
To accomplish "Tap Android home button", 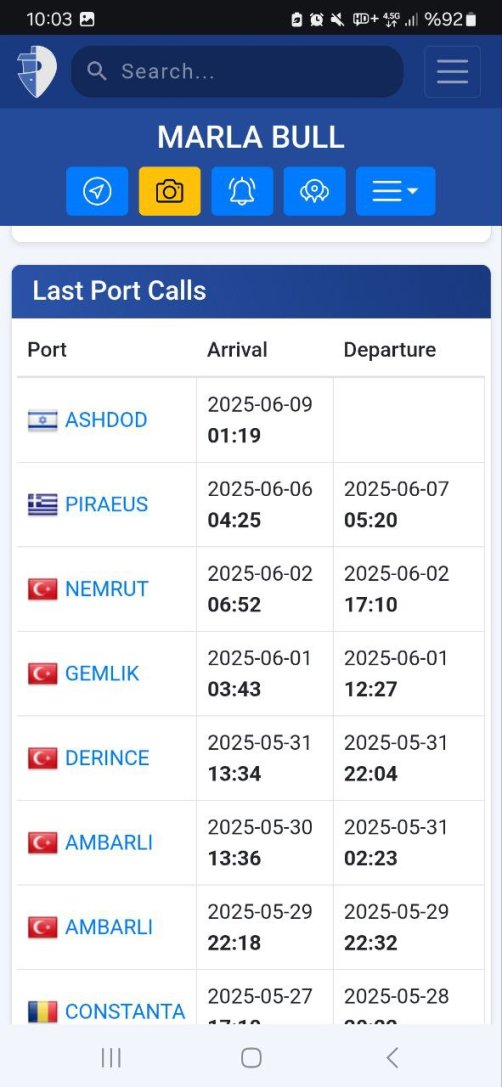I will [x=251, y=1058].
